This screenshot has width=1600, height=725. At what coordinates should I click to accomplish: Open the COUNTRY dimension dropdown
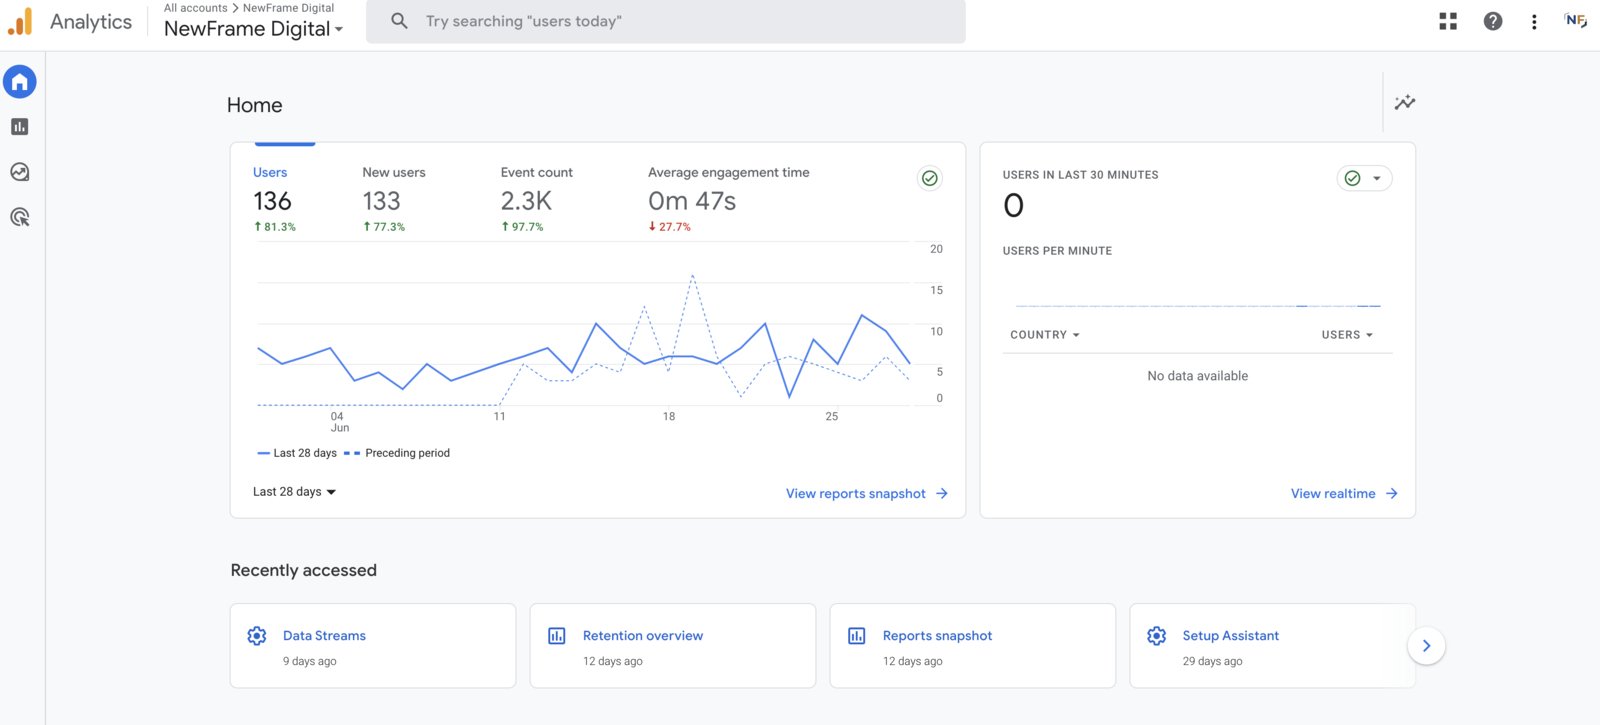click(x=1045, y=335)
